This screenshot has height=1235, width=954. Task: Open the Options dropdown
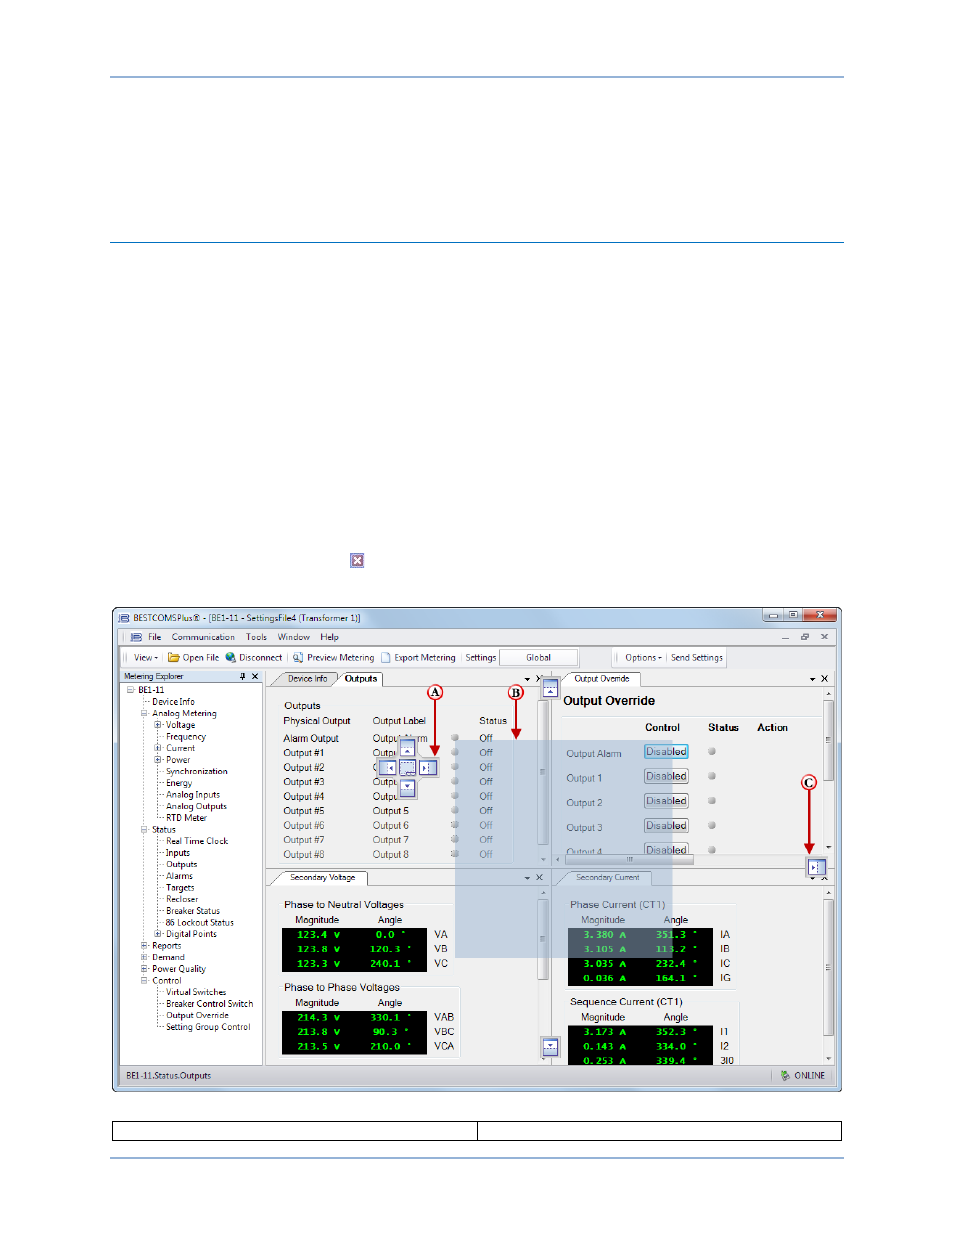click(x=643, y=658)
